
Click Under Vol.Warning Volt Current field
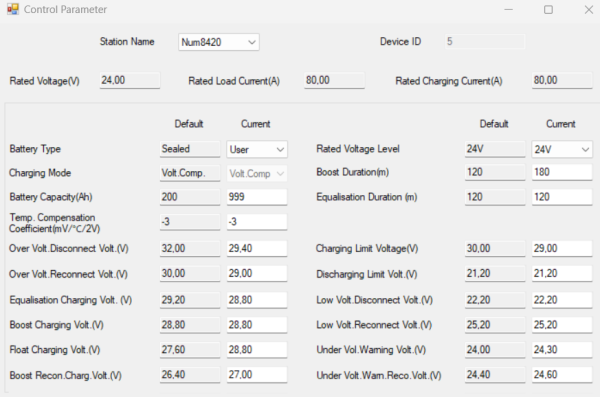(562, 350)
